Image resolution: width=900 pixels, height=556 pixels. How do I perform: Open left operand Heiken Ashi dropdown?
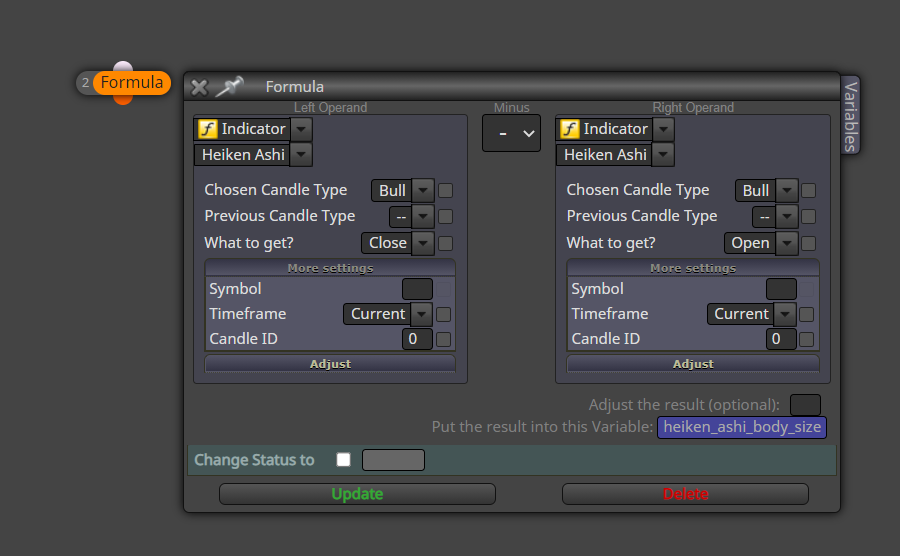click(x=301, y=155)
